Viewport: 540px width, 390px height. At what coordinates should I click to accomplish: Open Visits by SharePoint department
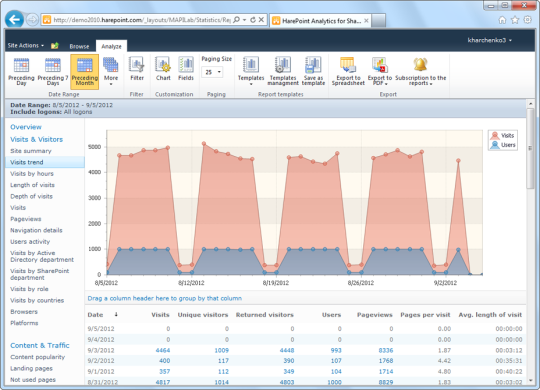pyautogui.click(x=40, y=274)
